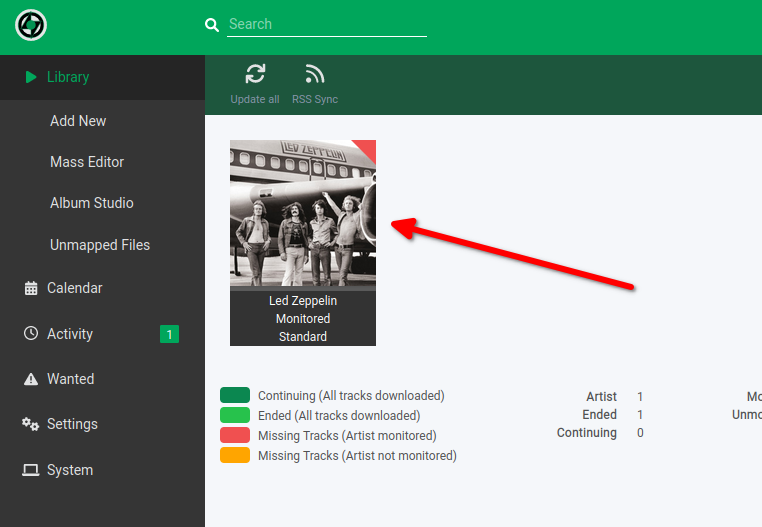Click the Activity clock icon
Viewport: 762px width, 527px height.
coord(31,334)
